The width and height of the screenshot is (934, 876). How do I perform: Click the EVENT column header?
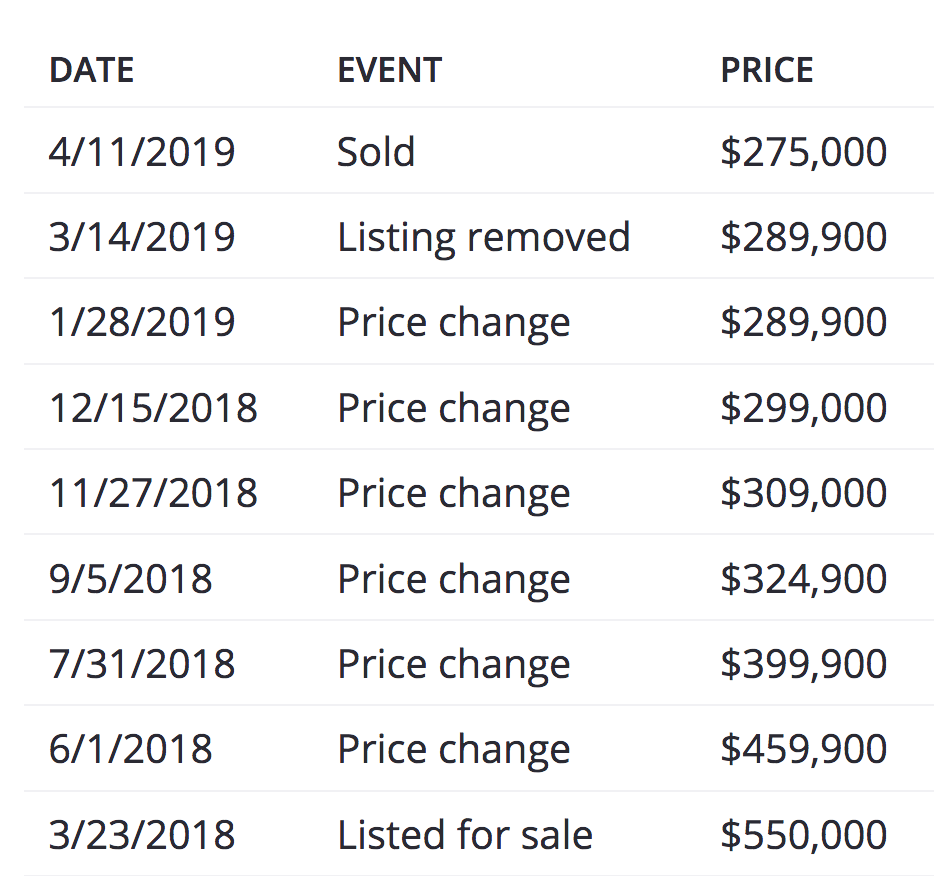coord(389,70)
